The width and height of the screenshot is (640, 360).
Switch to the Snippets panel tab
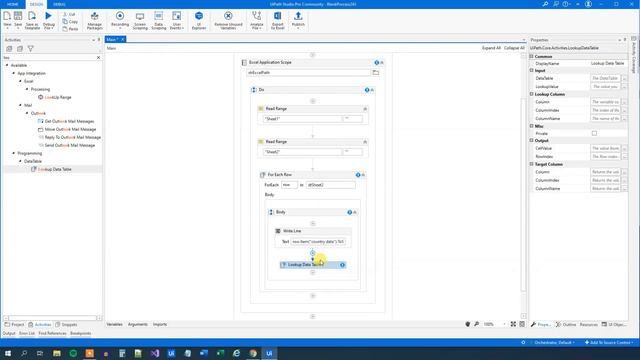[x=66, y=325]
